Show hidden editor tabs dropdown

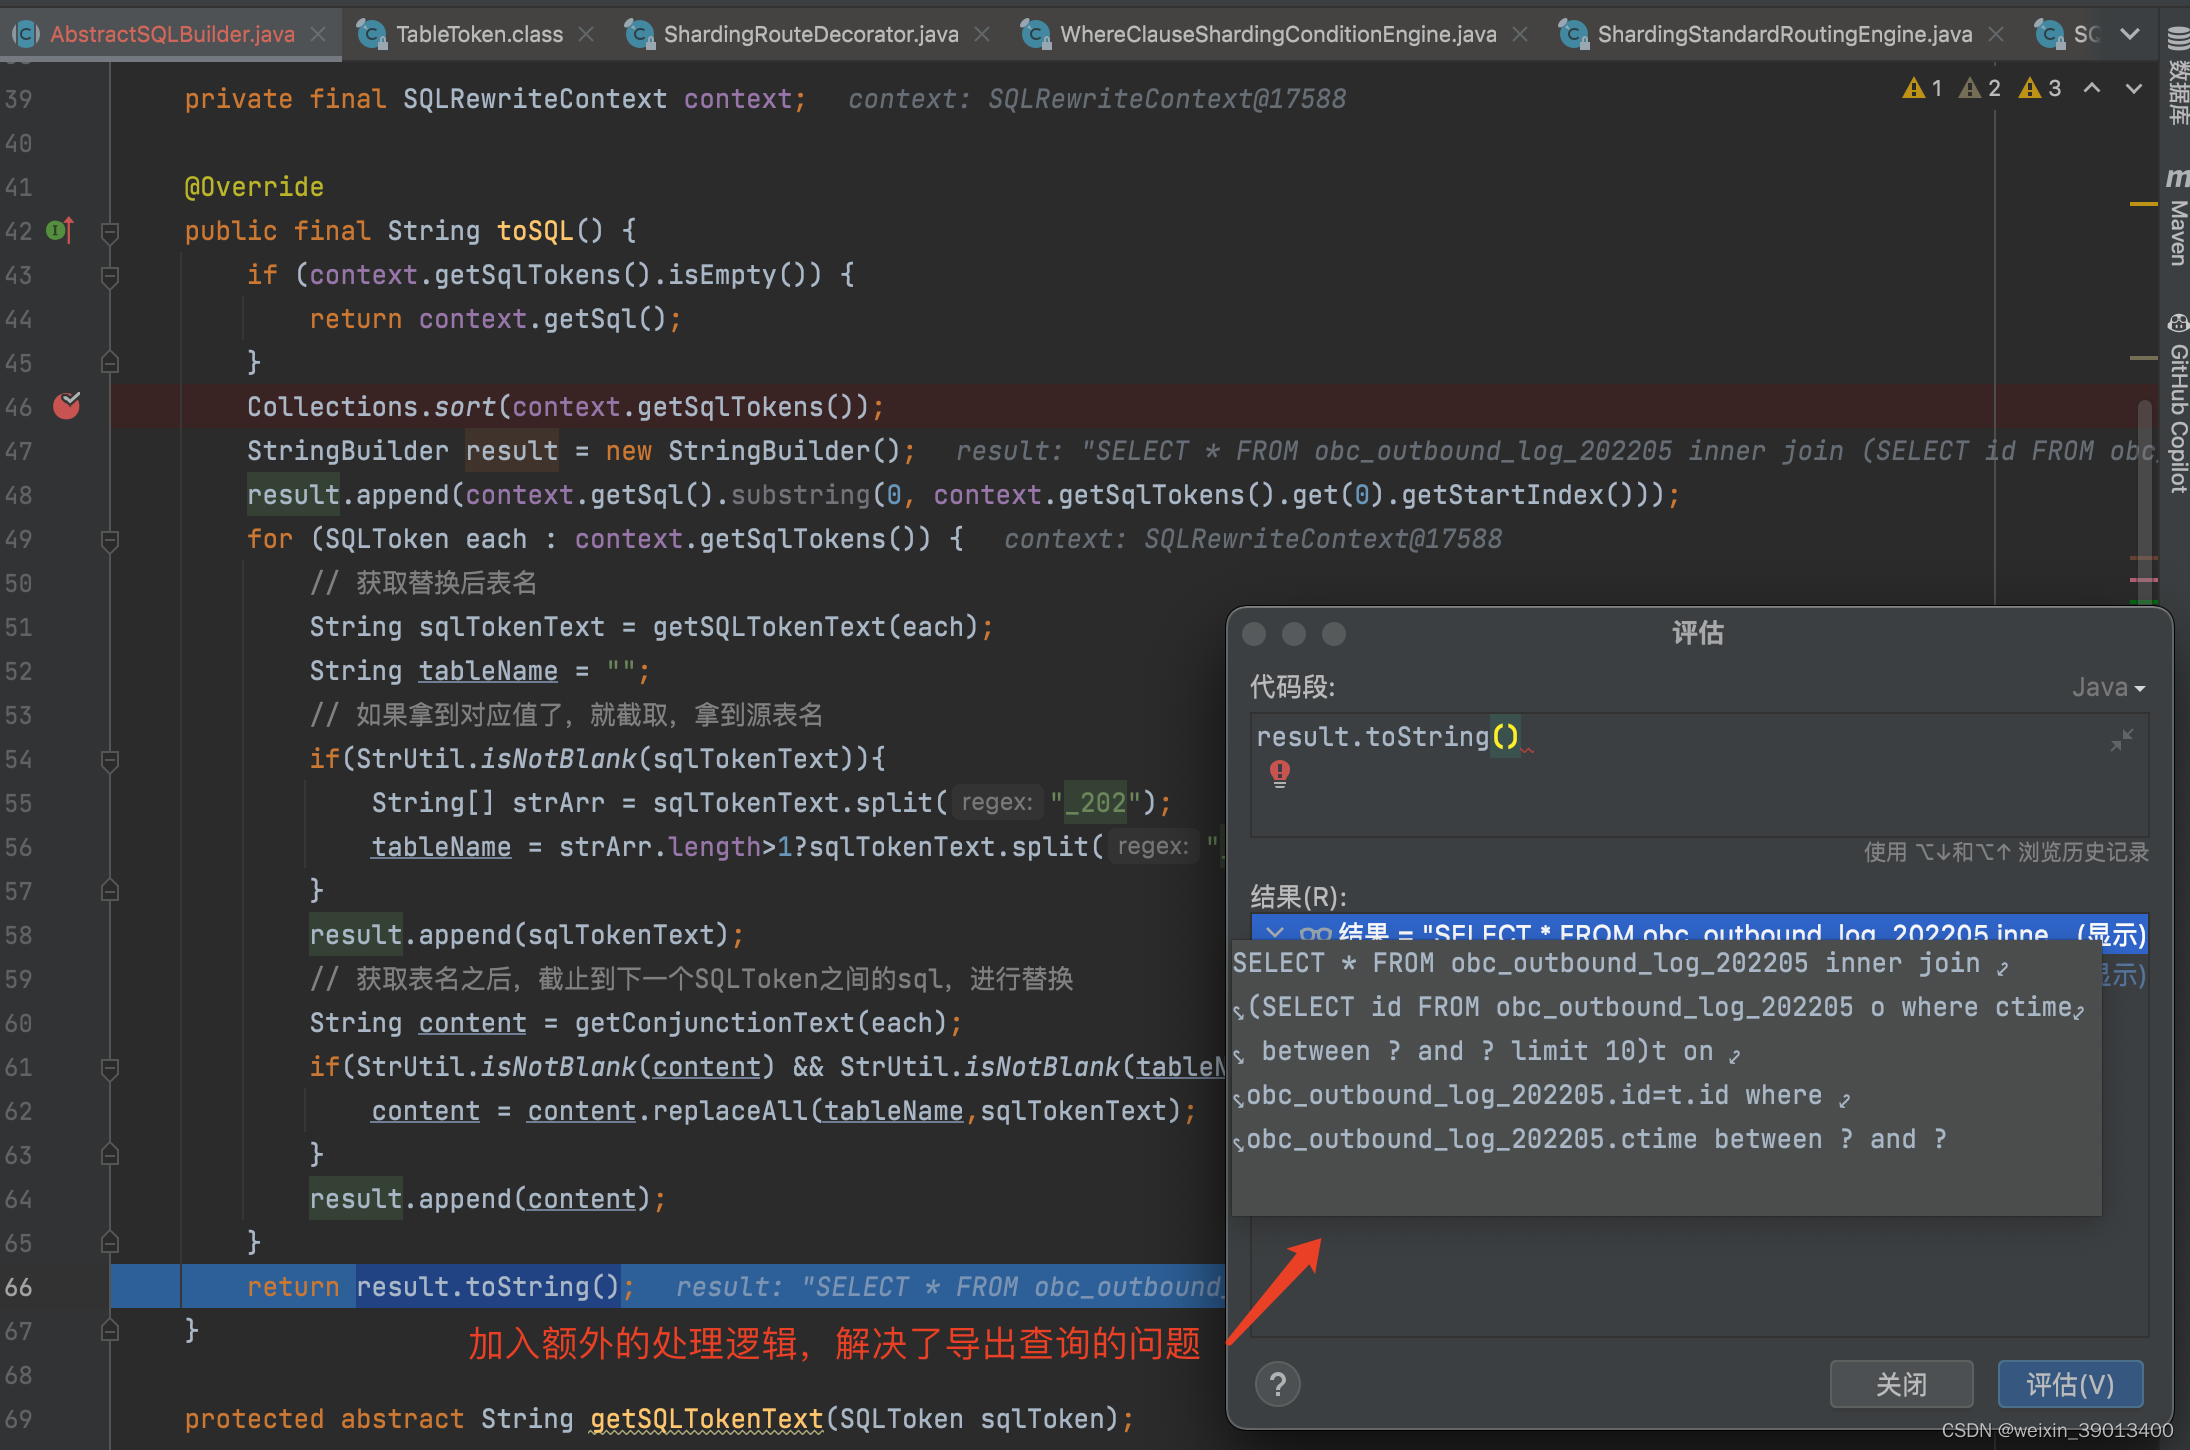click(2130, 34)
